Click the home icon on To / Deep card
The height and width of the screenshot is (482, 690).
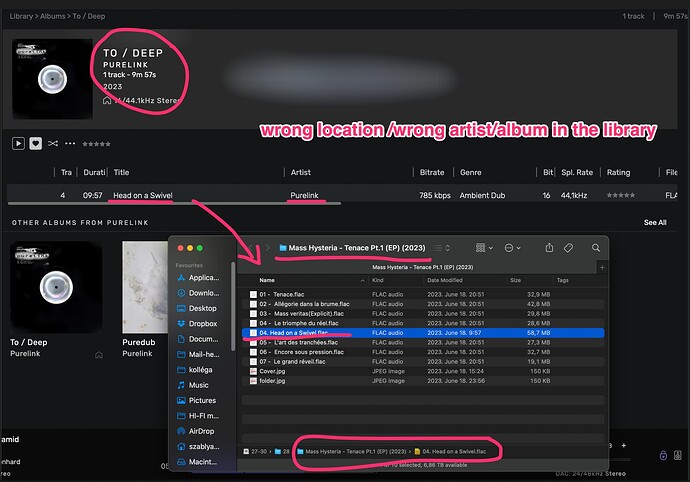pyautogui.click(x=99, y=355)
